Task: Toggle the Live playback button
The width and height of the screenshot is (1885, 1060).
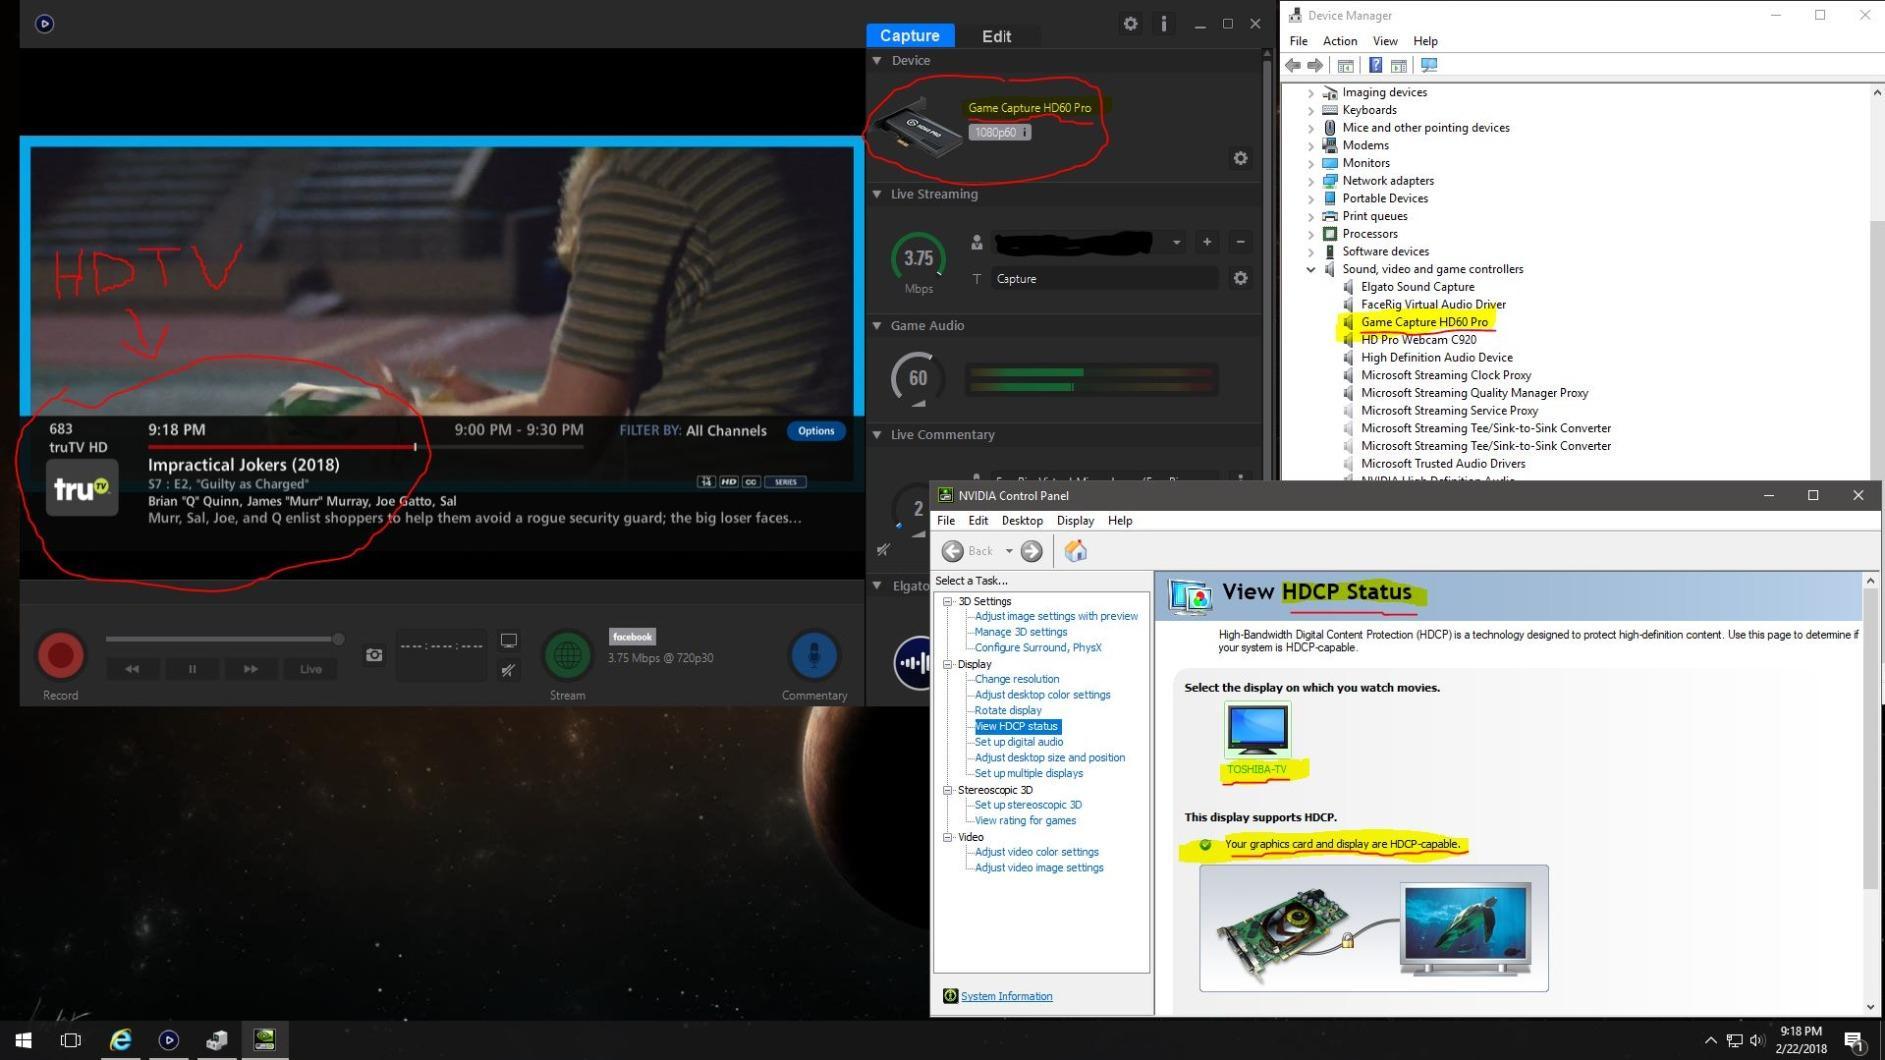Action: 310,669
